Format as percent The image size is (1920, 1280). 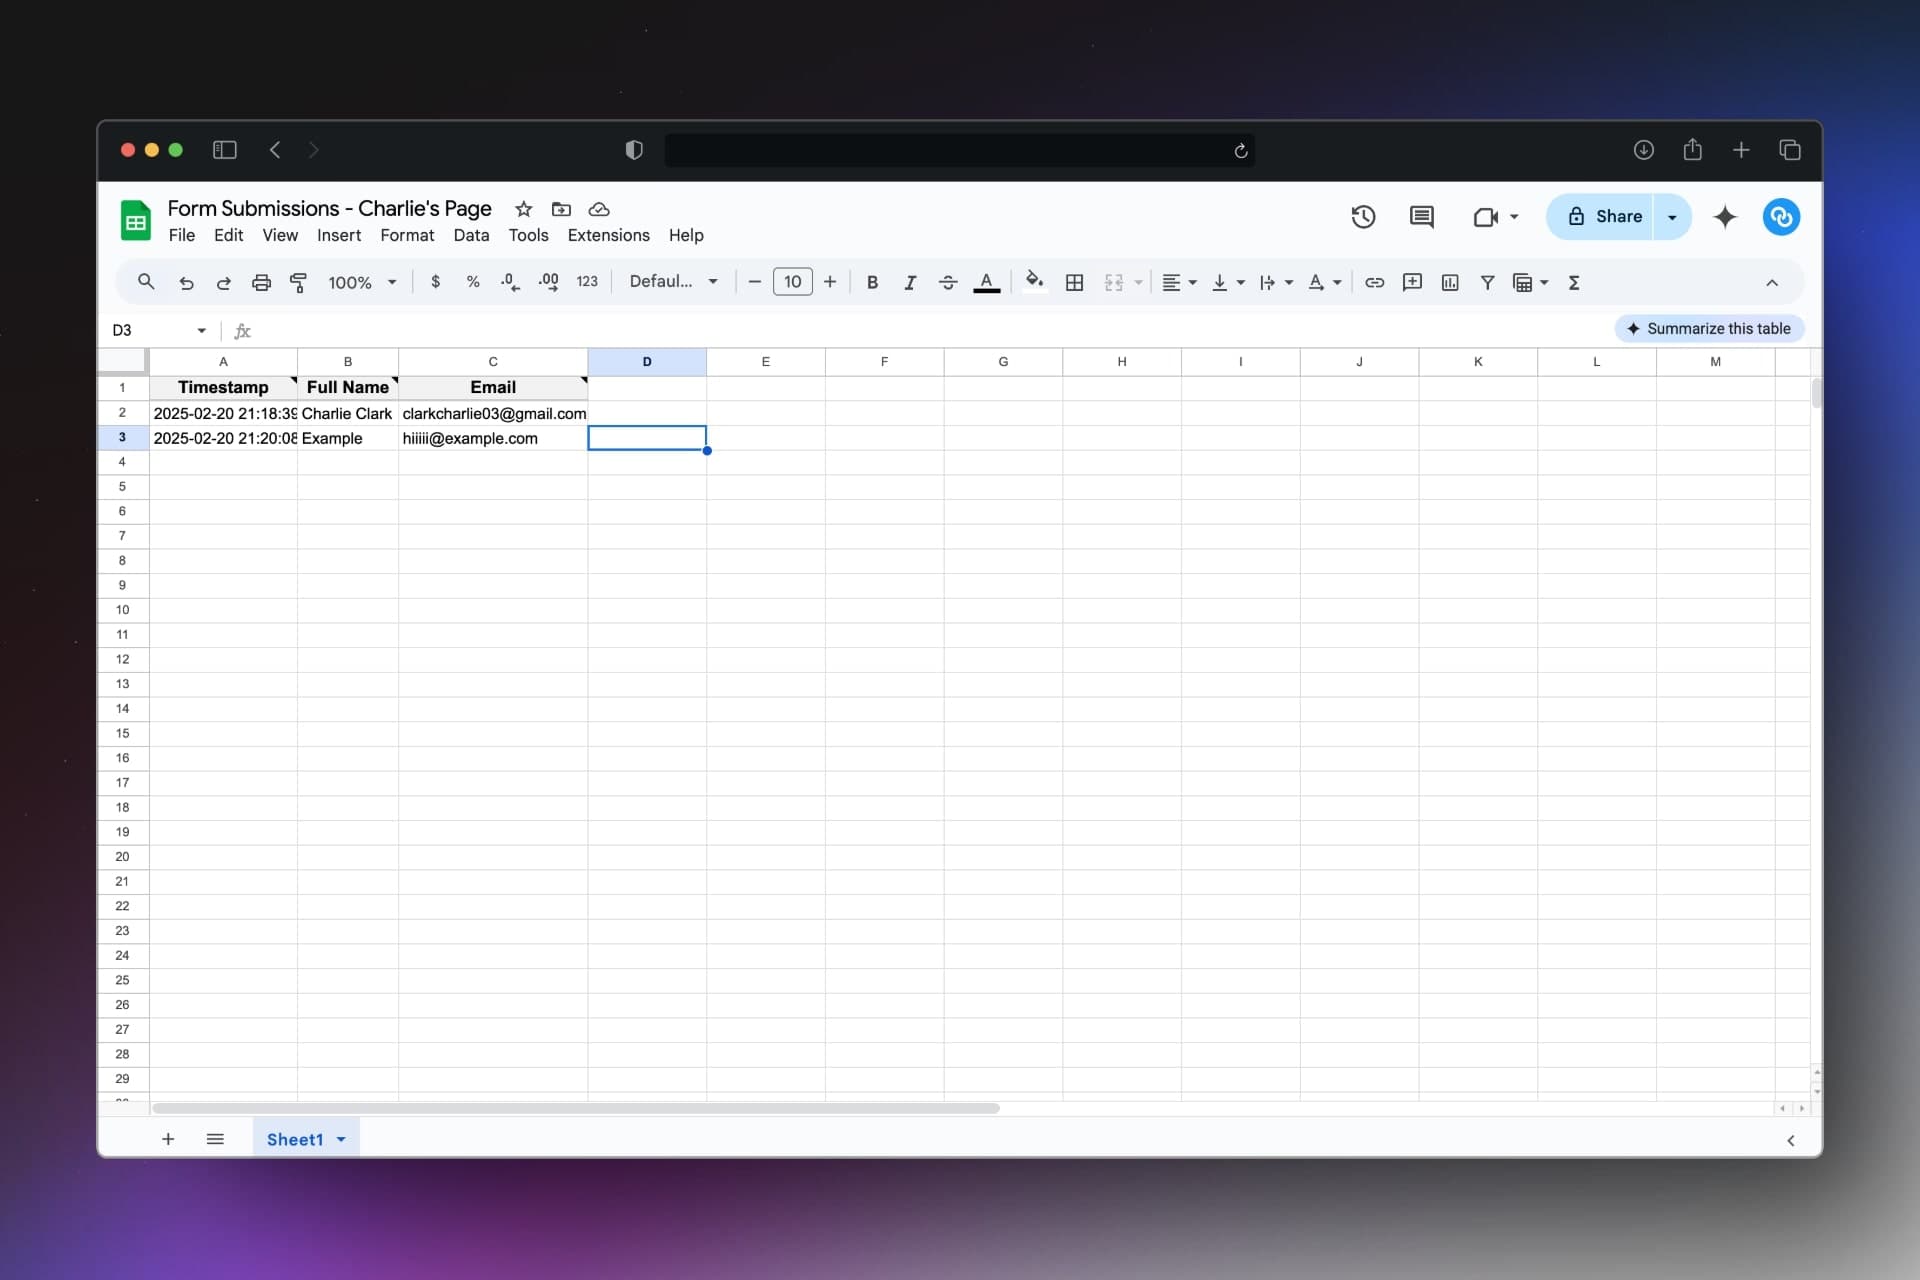pos(473,282)
